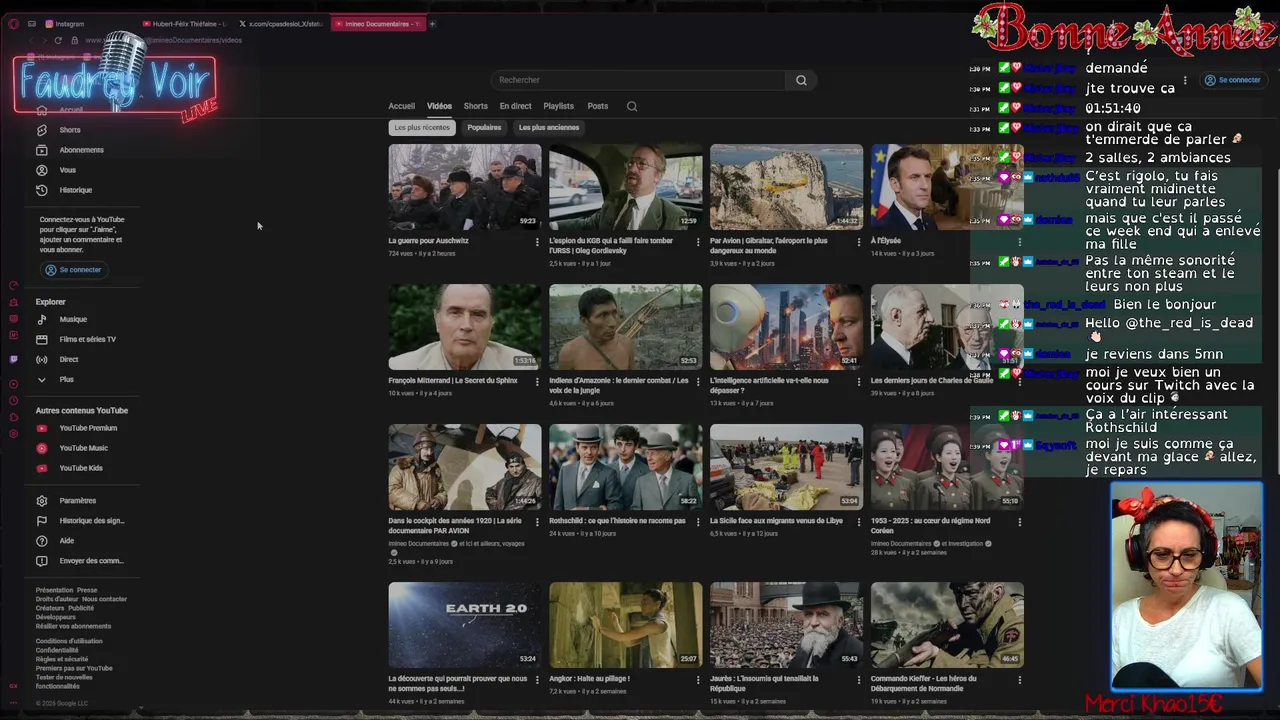
Task: Search within channel magnifier icon
Action: 632,106
